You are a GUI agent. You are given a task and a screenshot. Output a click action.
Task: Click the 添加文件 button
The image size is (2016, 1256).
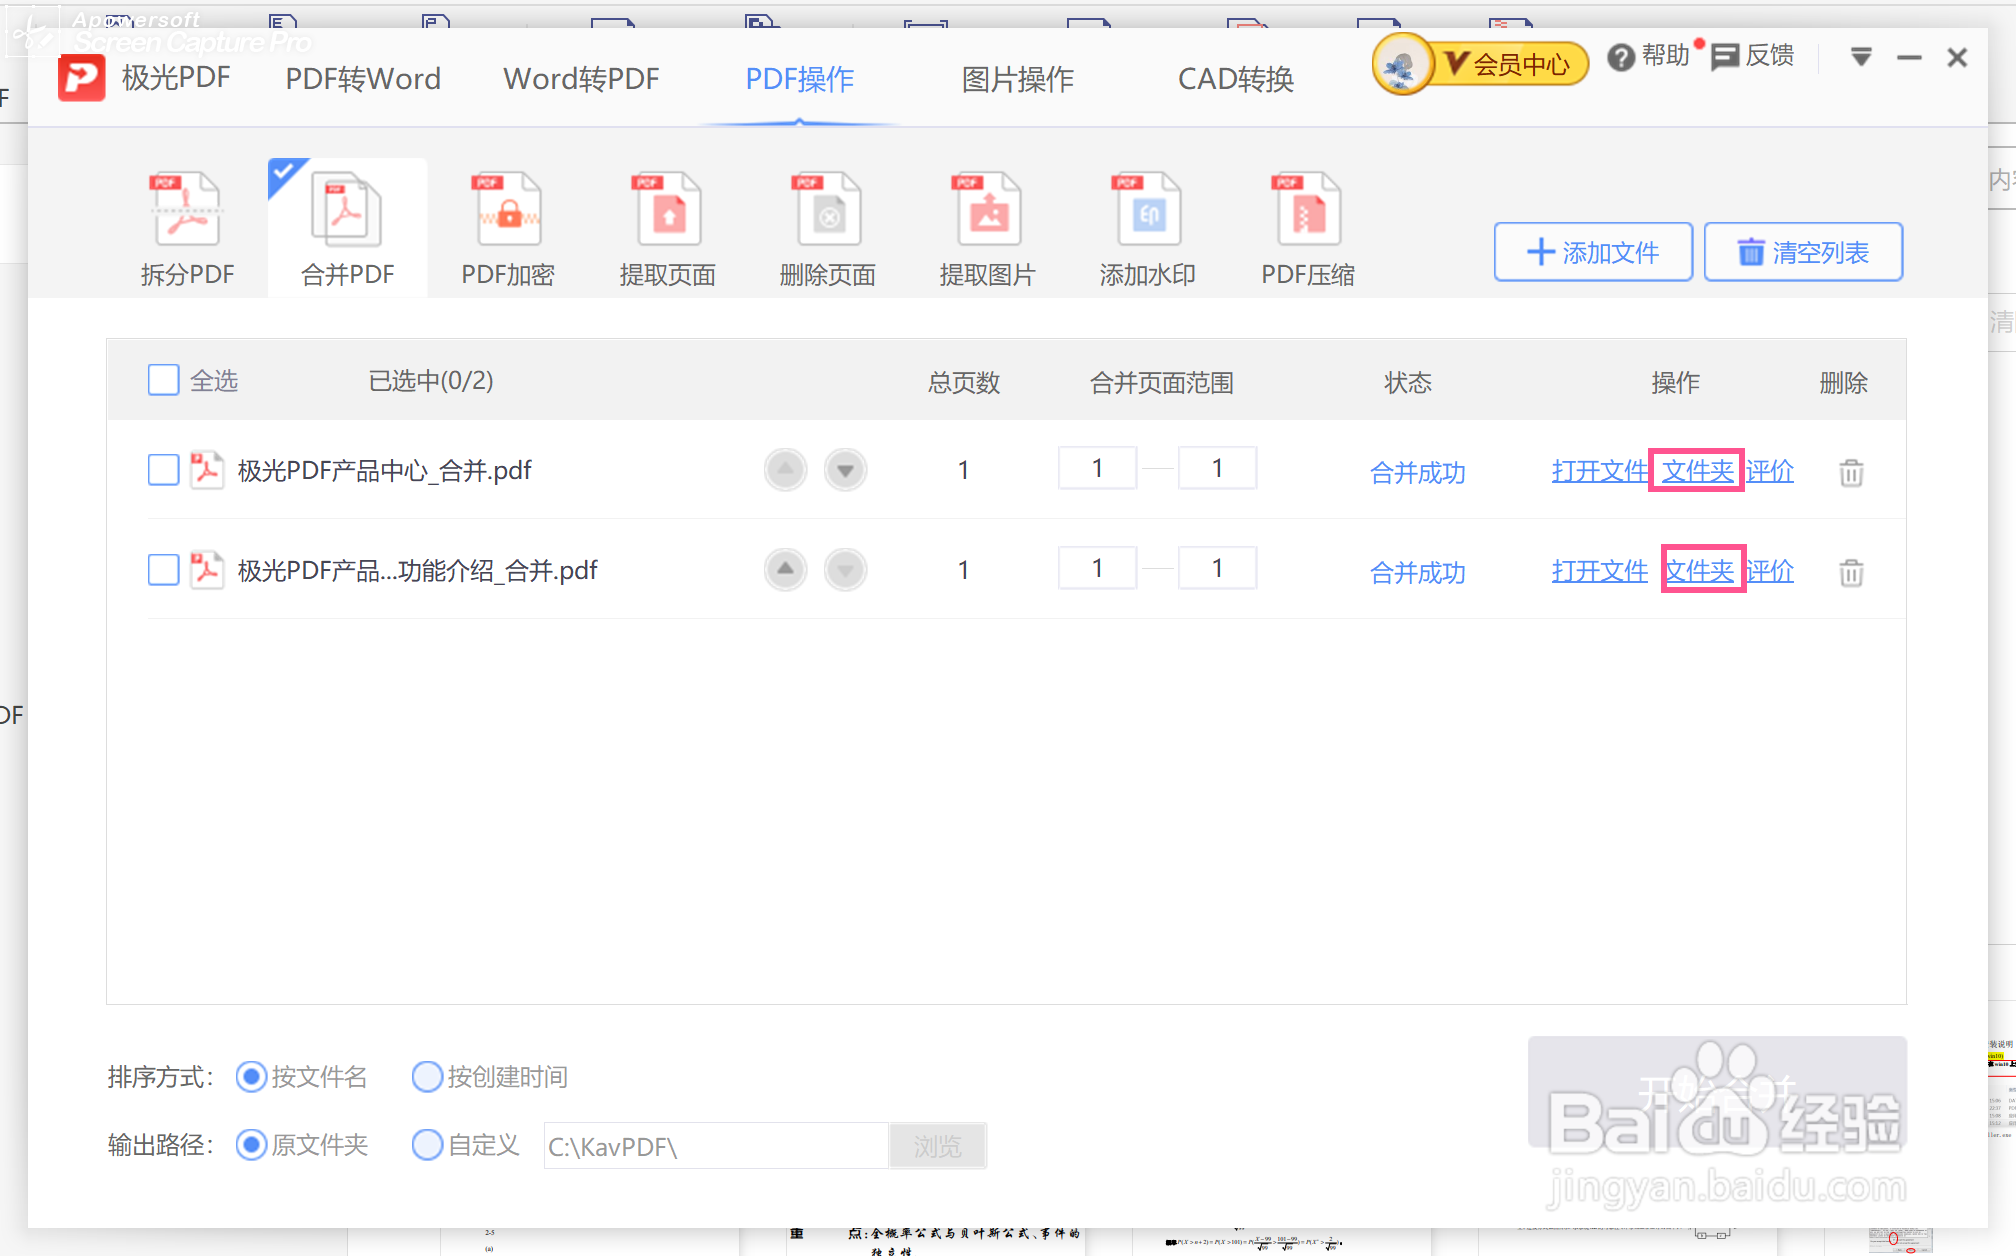1593,252
